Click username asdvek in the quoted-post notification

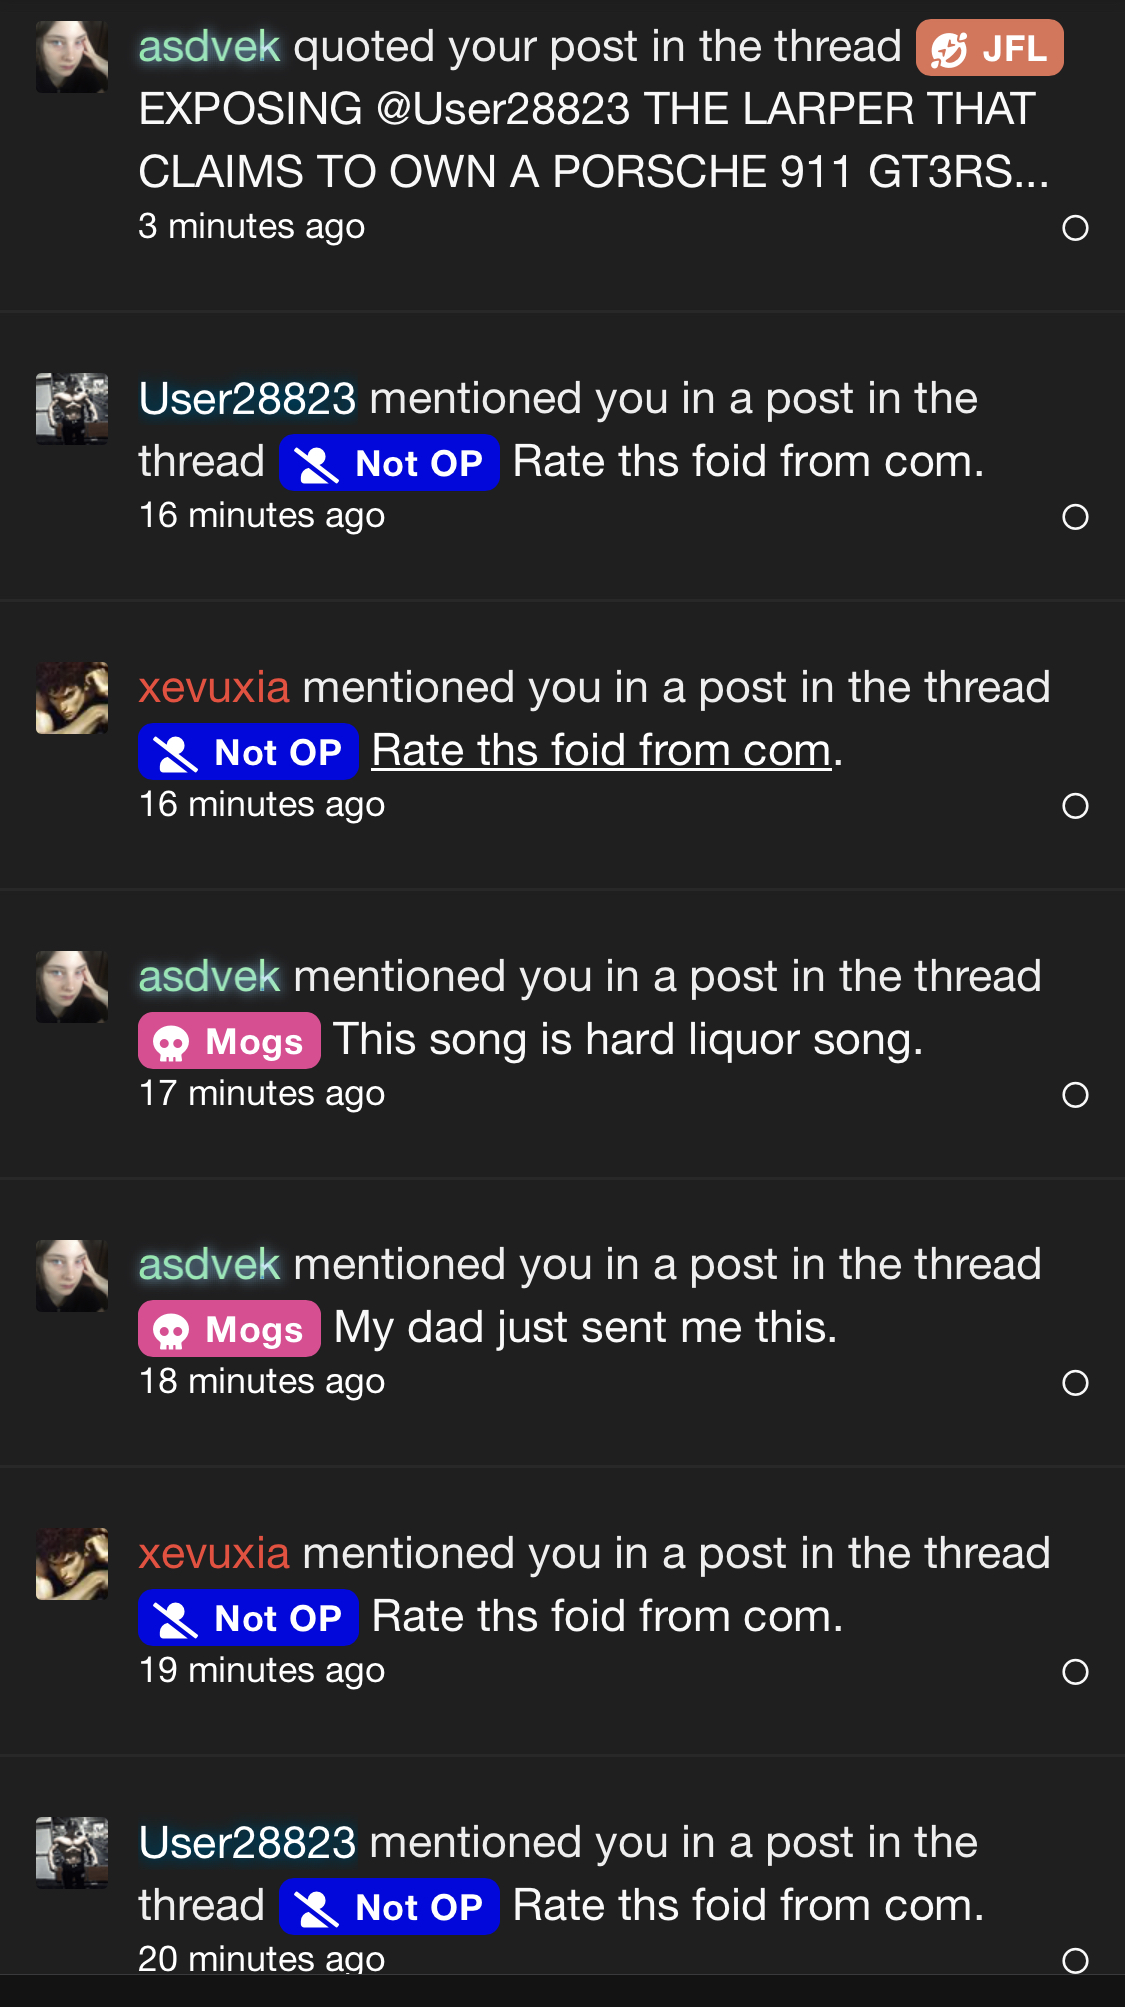[209, 47]
